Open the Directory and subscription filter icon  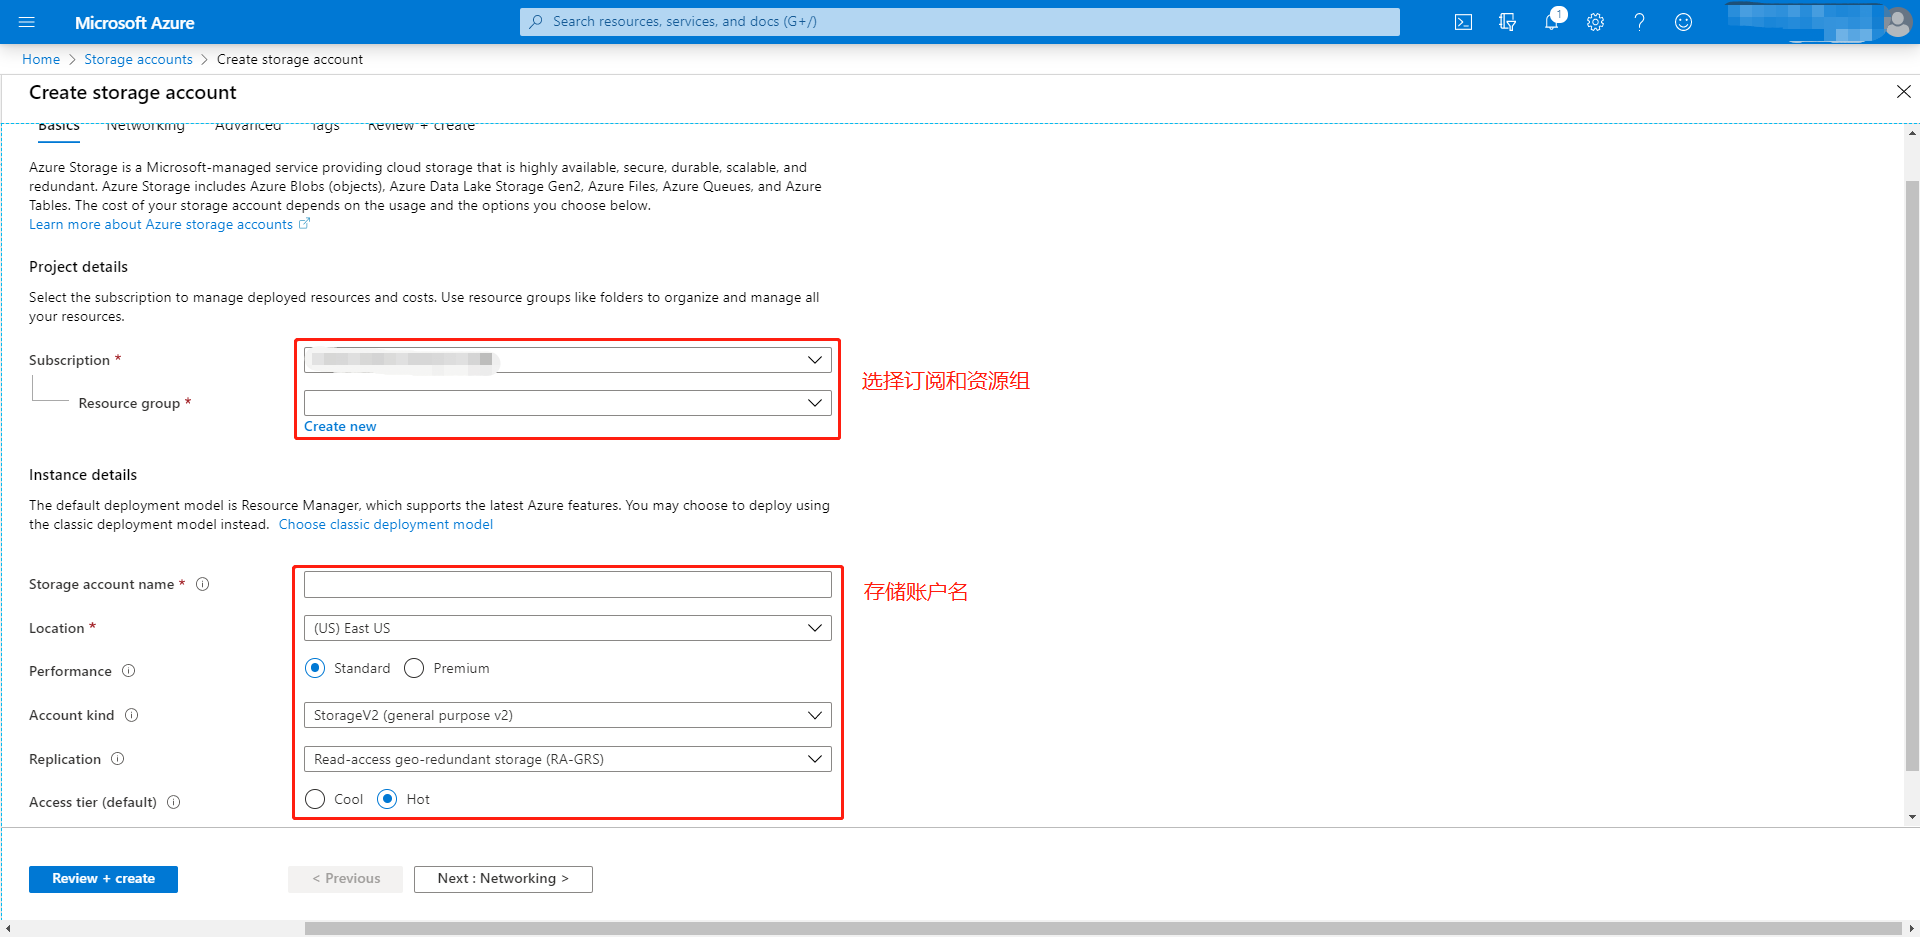(1507, 22)
